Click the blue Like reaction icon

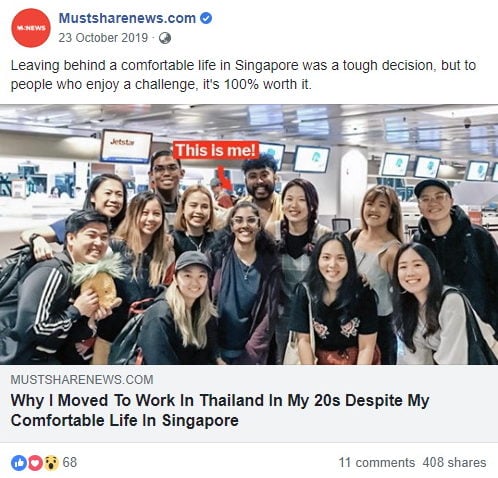[19, 463]
